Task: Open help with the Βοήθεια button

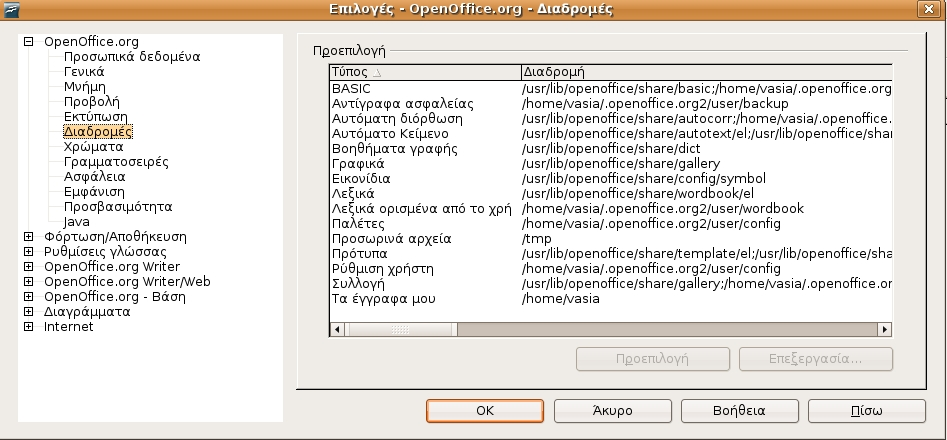Action: [x=739, y=411]
